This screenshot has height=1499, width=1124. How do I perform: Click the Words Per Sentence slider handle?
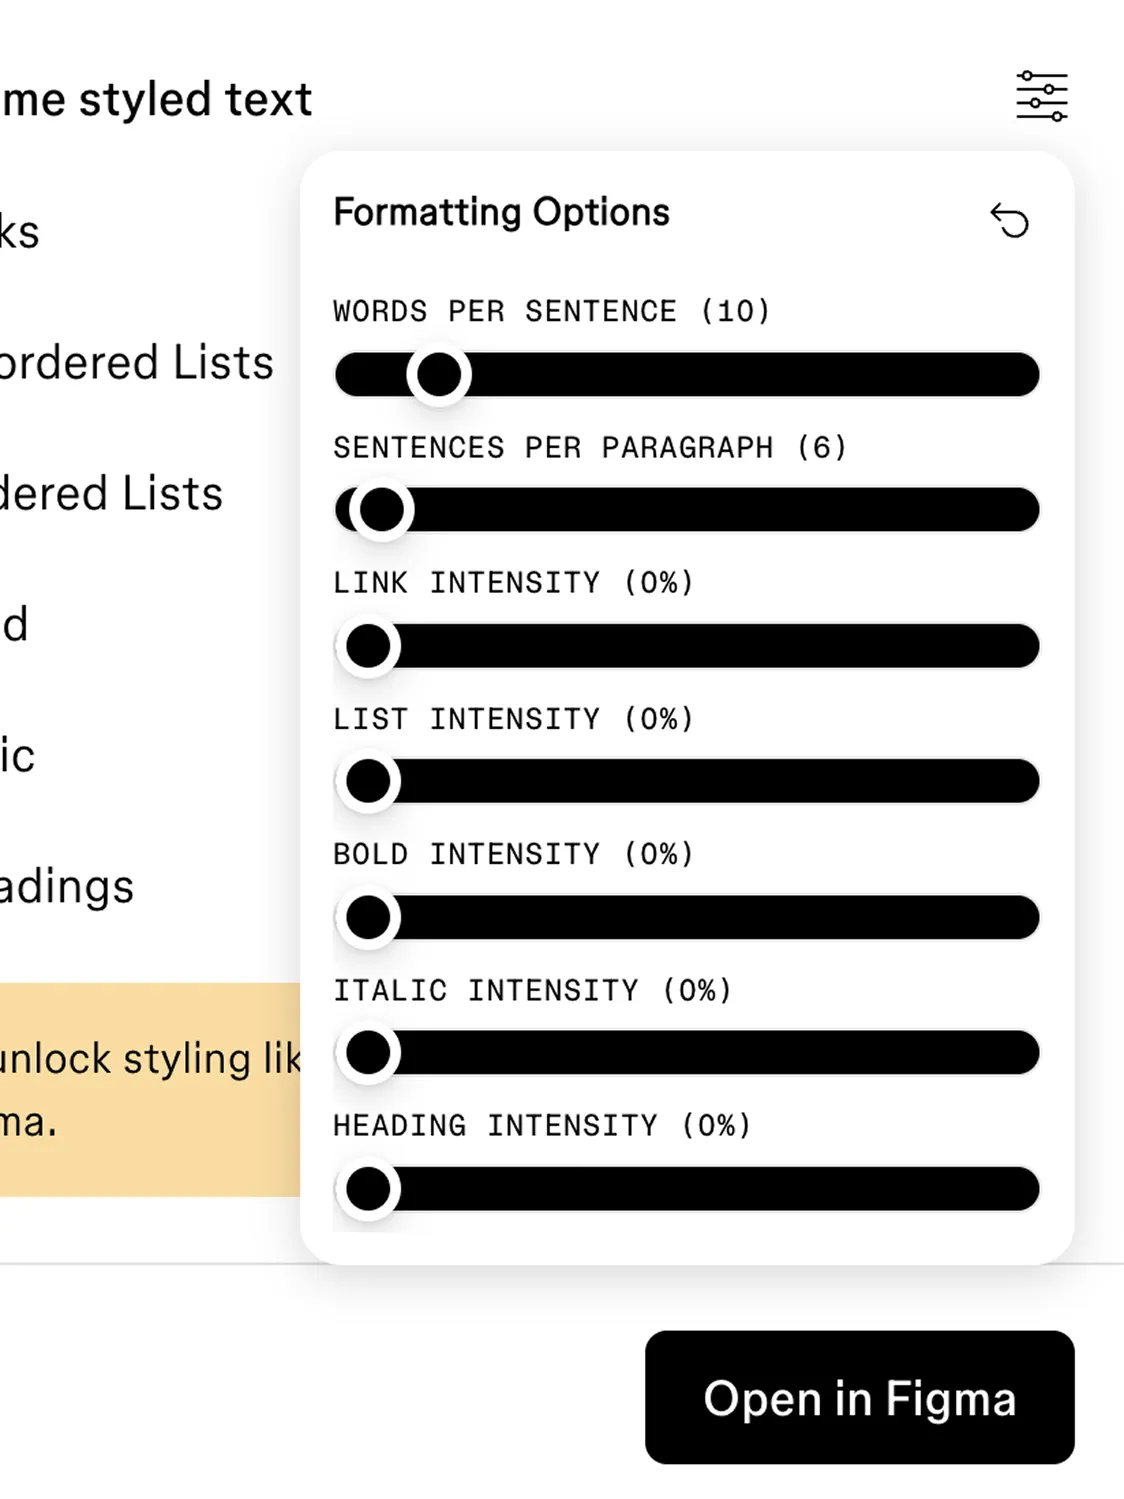pyautogui.click(x=439, y=375)
